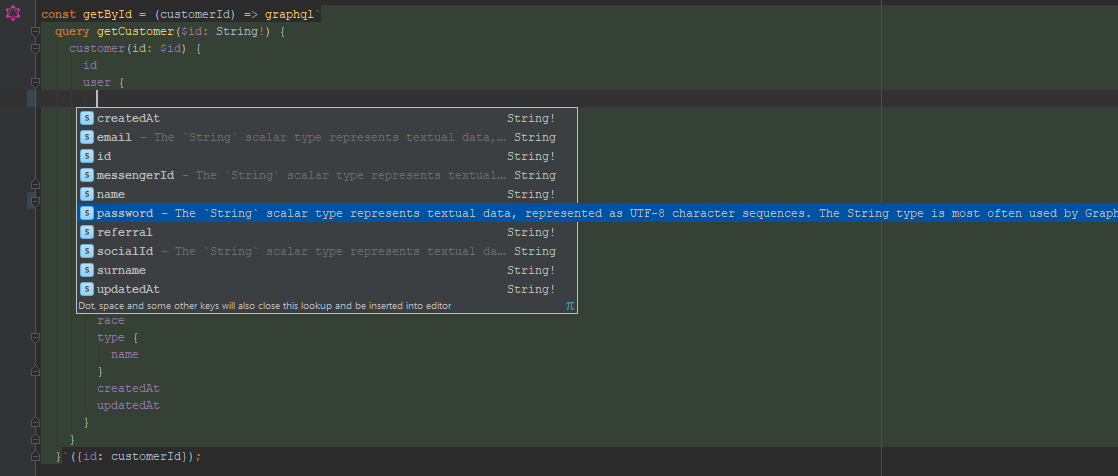Click the field icon beside createdAt suggestion

click(x=87, y=118)
